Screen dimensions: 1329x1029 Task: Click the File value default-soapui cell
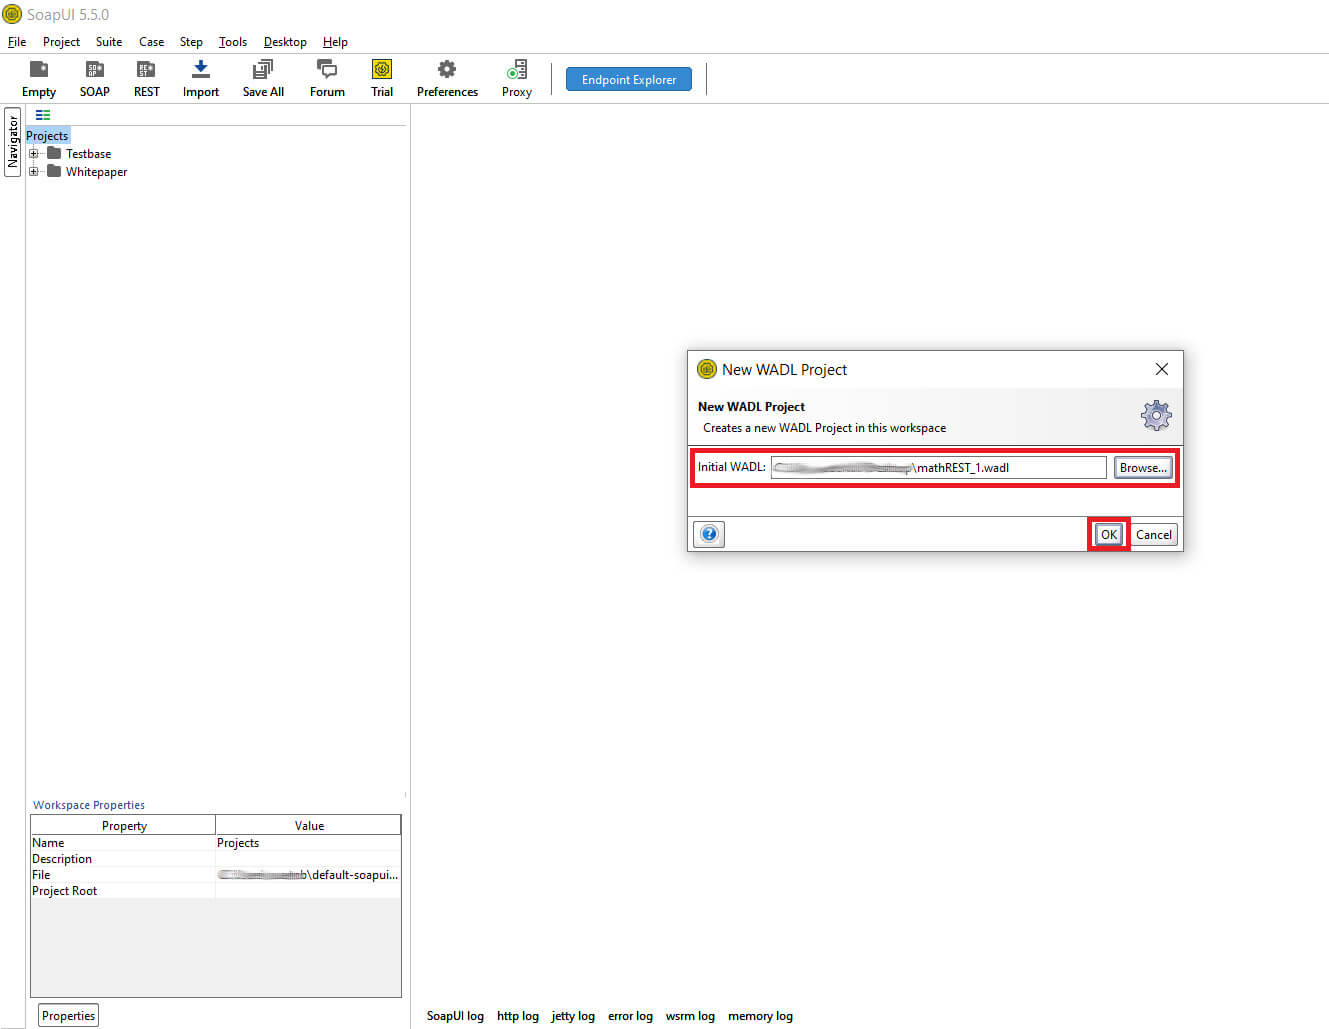(x=308, y=874)
